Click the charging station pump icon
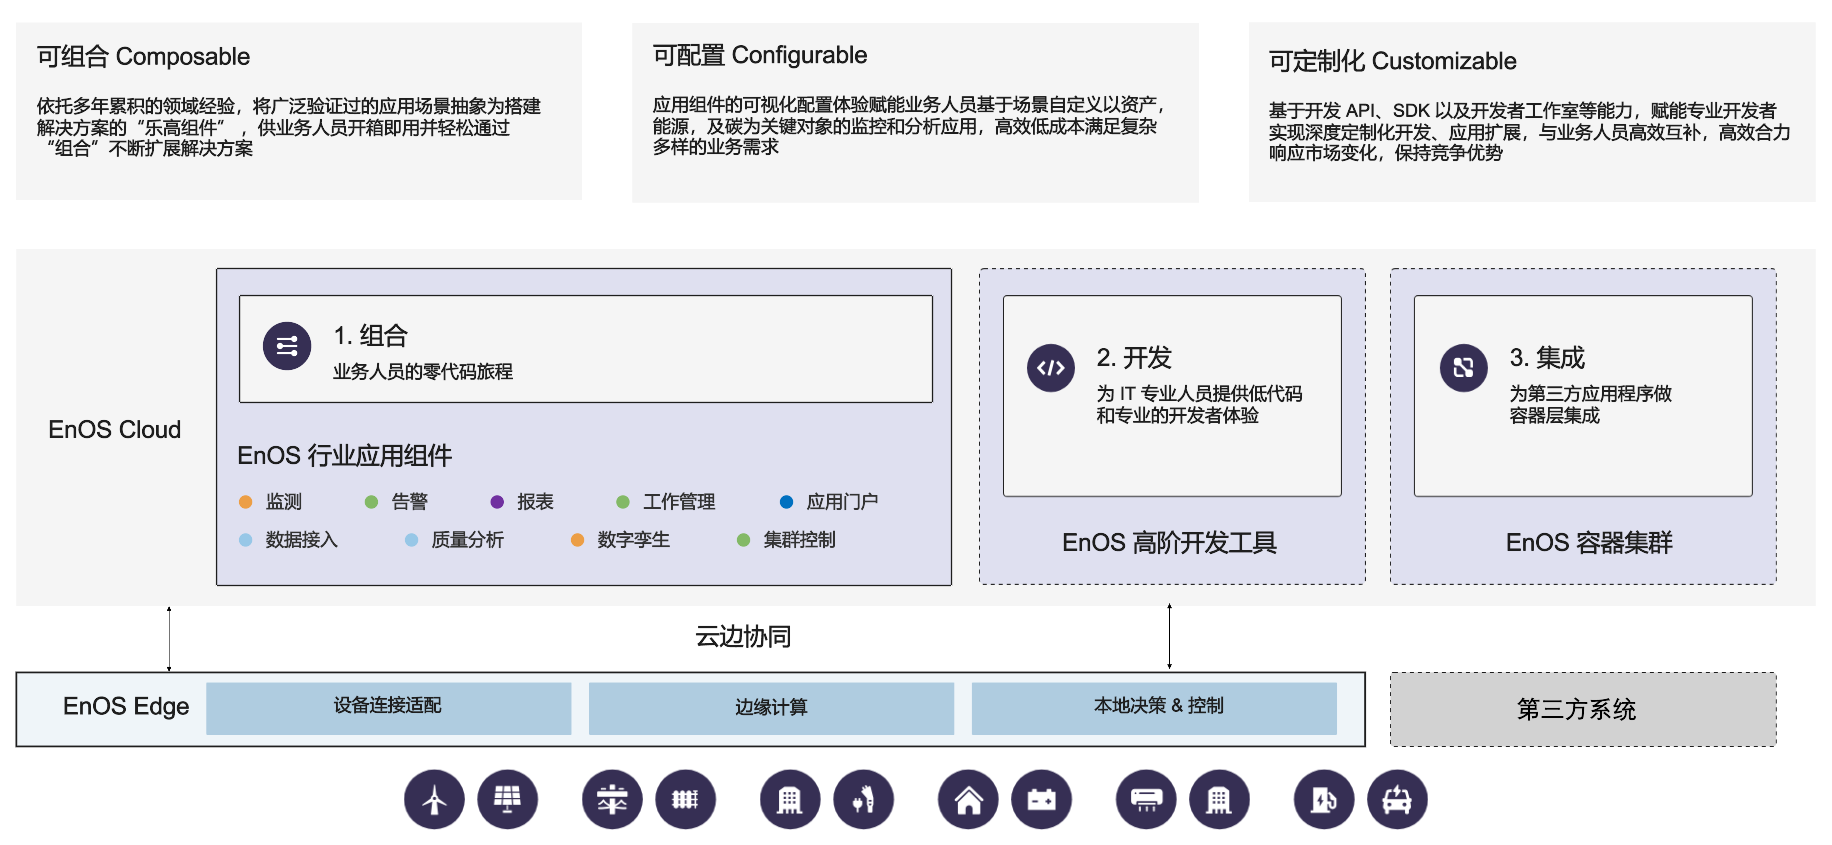Image resolution: width=1832 pixels, height=845 pixels. pyautogui.click(x=1324, y=800)
